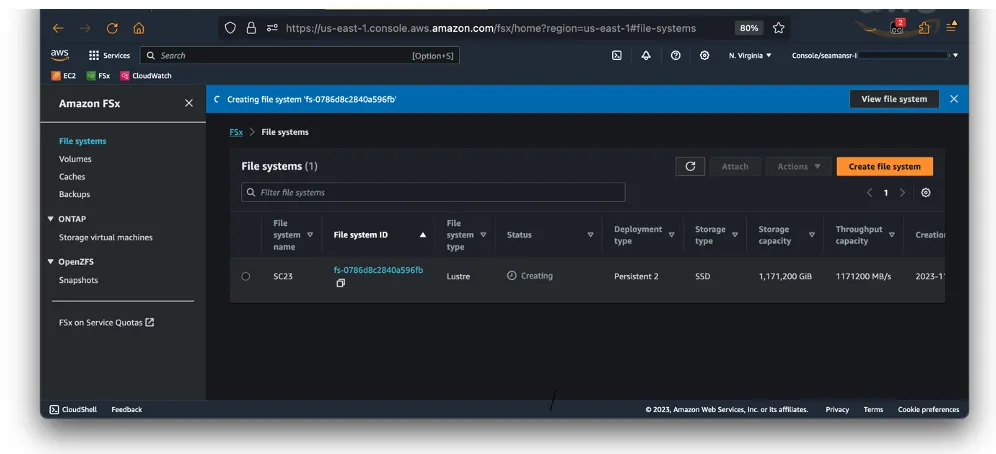Image resolution: width=996 pixels, height=454 pixels.
Task: Open FSx on Service Quotas link
Action: (106, 323)
